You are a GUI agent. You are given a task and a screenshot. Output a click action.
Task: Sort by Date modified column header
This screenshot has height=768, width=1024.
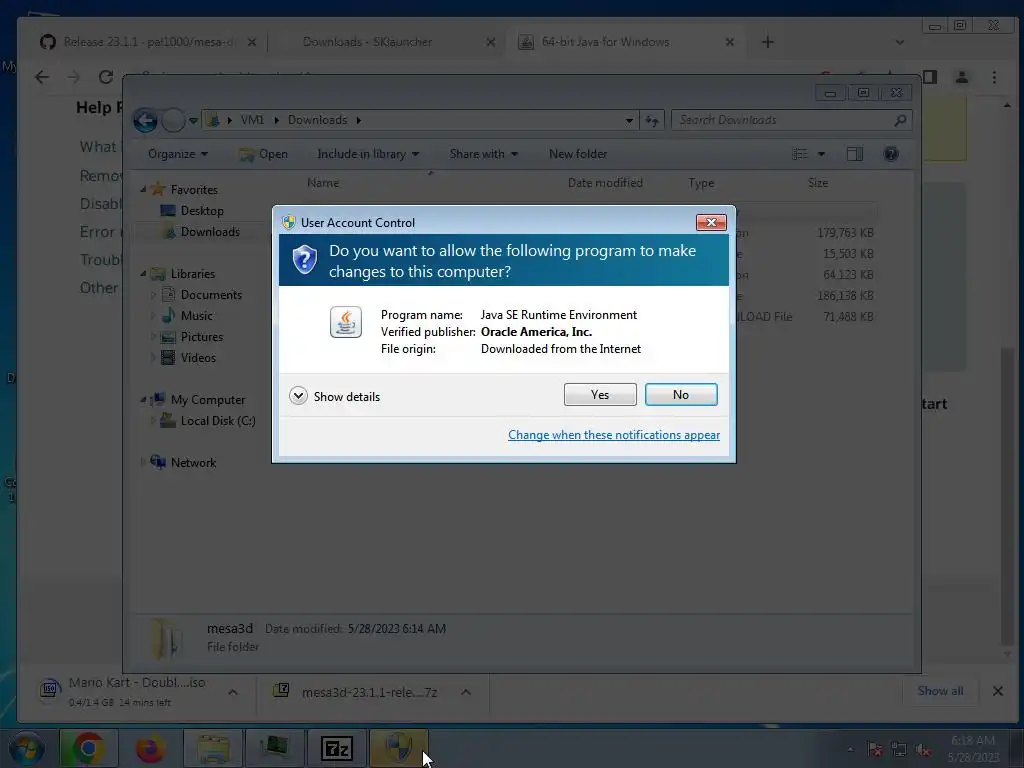click(605, 183)
